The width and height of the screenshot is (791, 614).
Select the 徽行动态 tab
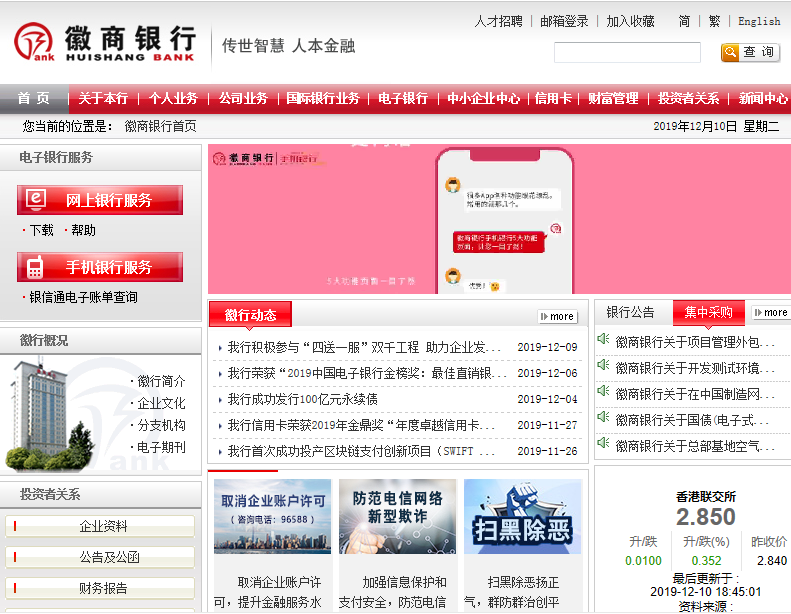point(250,315)
